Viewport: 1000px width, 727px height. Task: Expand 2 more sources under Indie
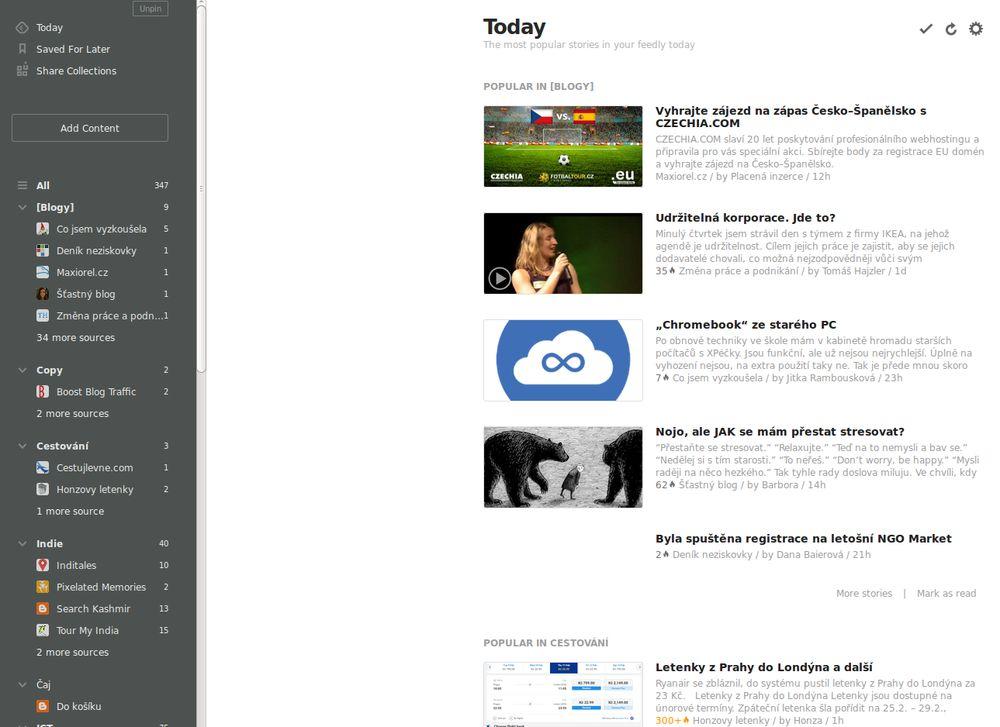(x=72, y=652)
